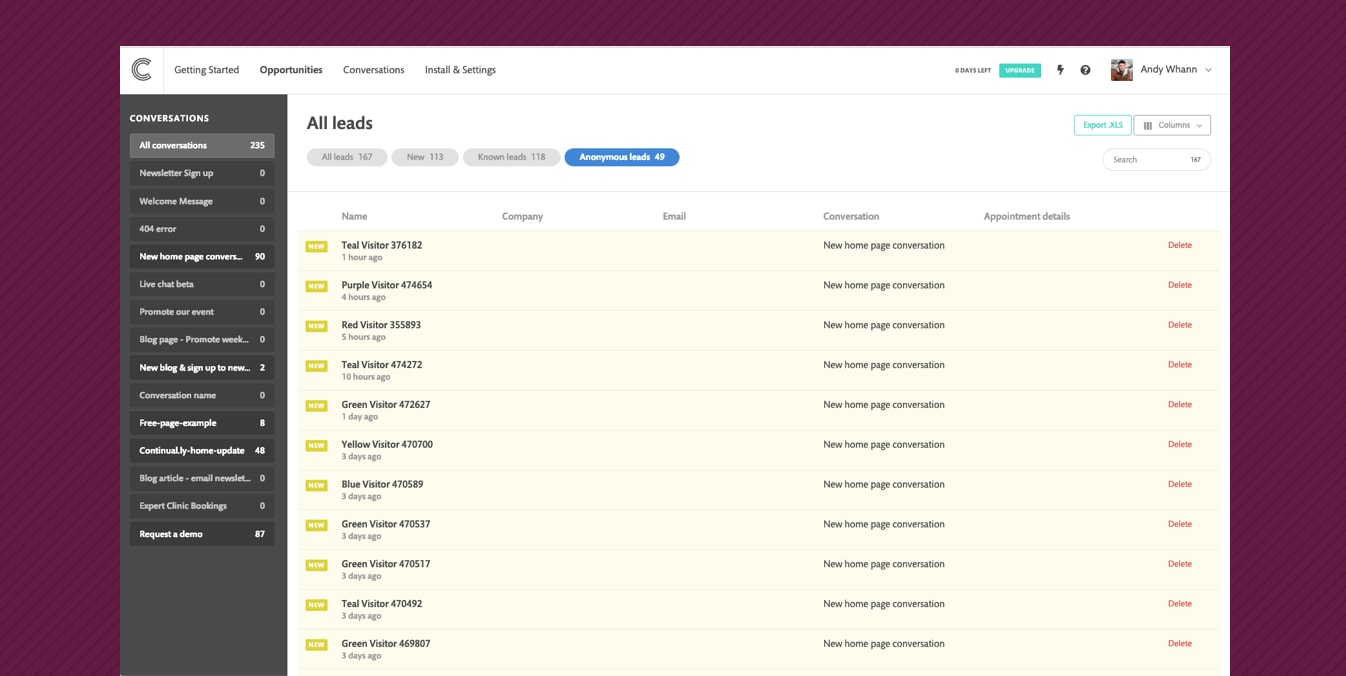Open the Opportunities menu
This screenshot has width=1346, height=676.
pyautogui.click(x=291, y=70)
